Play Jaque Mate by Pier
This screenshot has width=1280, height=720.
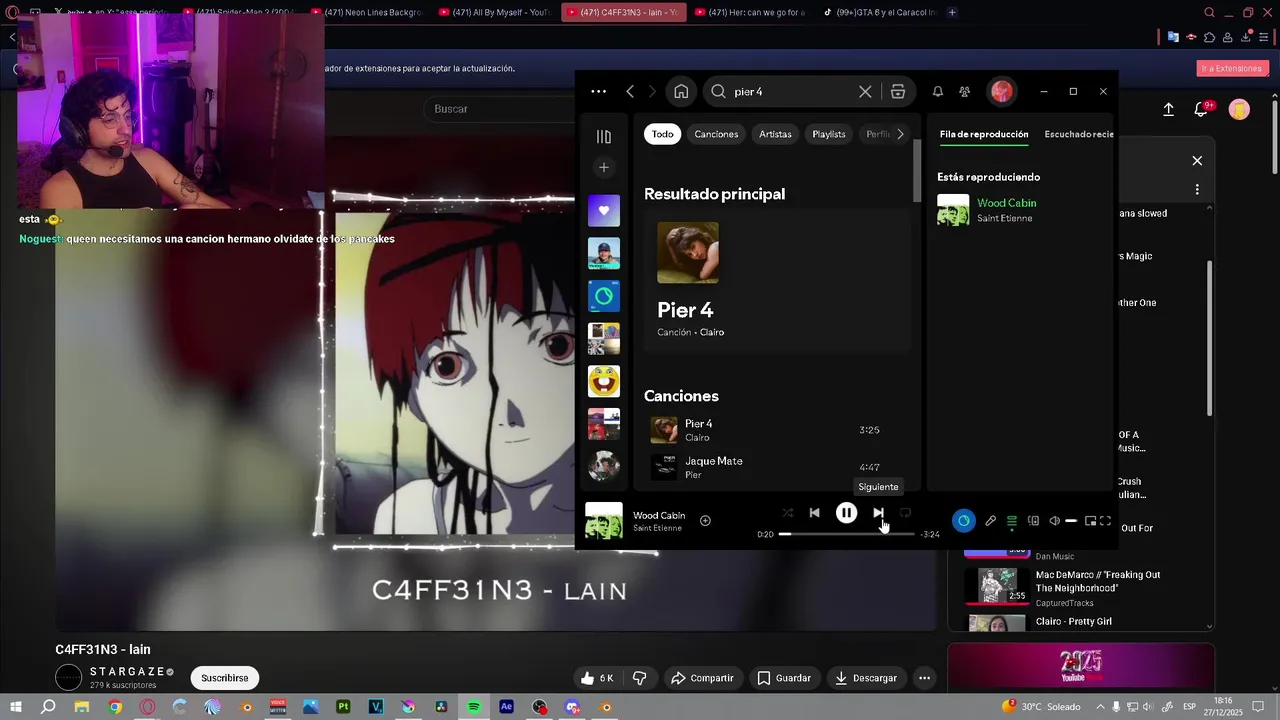[x=776, y=467]
